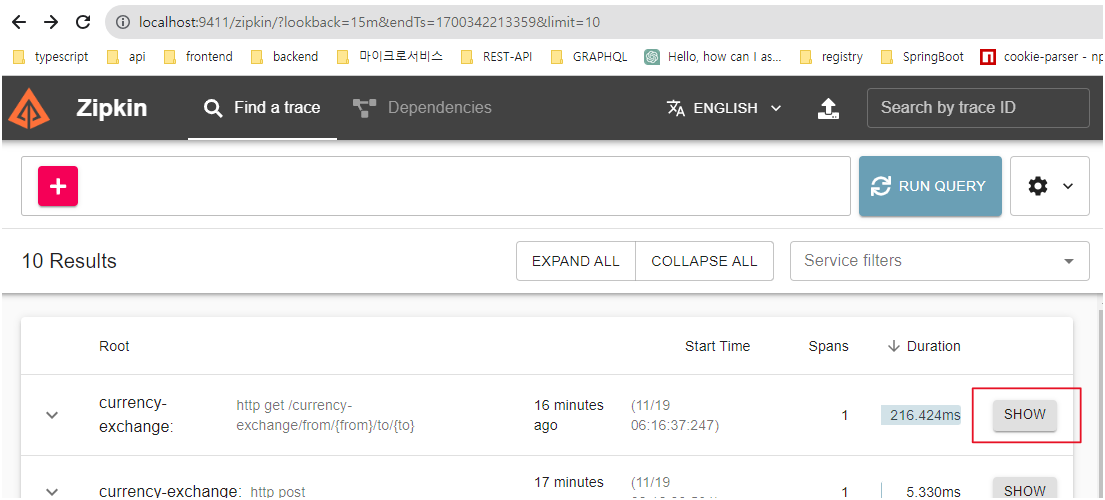Viewport: 1105px width, 500px height.
Task: Open the api bookmark folder
Action: (x=126, y=57)
